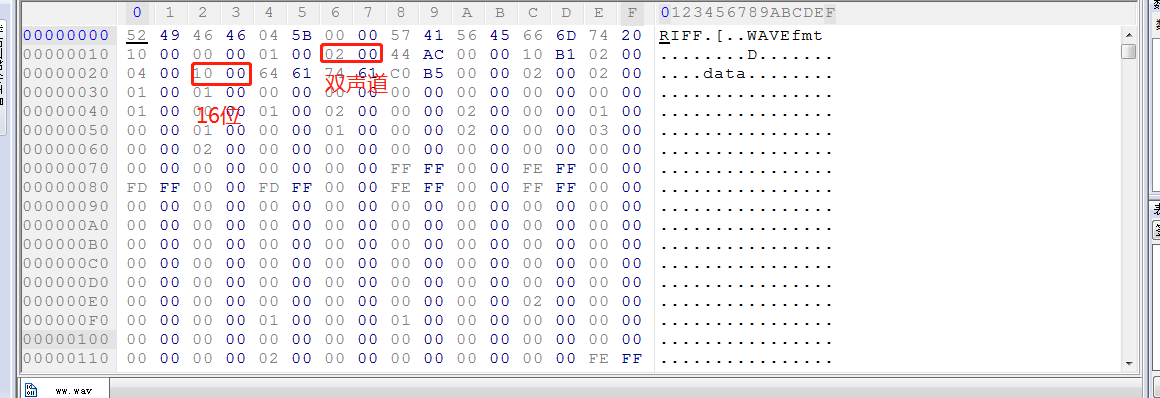Select byte 02 in row 000000E0
This screenshot has height=398, width=1160.
pyautogui.click(x=533, y=301)
